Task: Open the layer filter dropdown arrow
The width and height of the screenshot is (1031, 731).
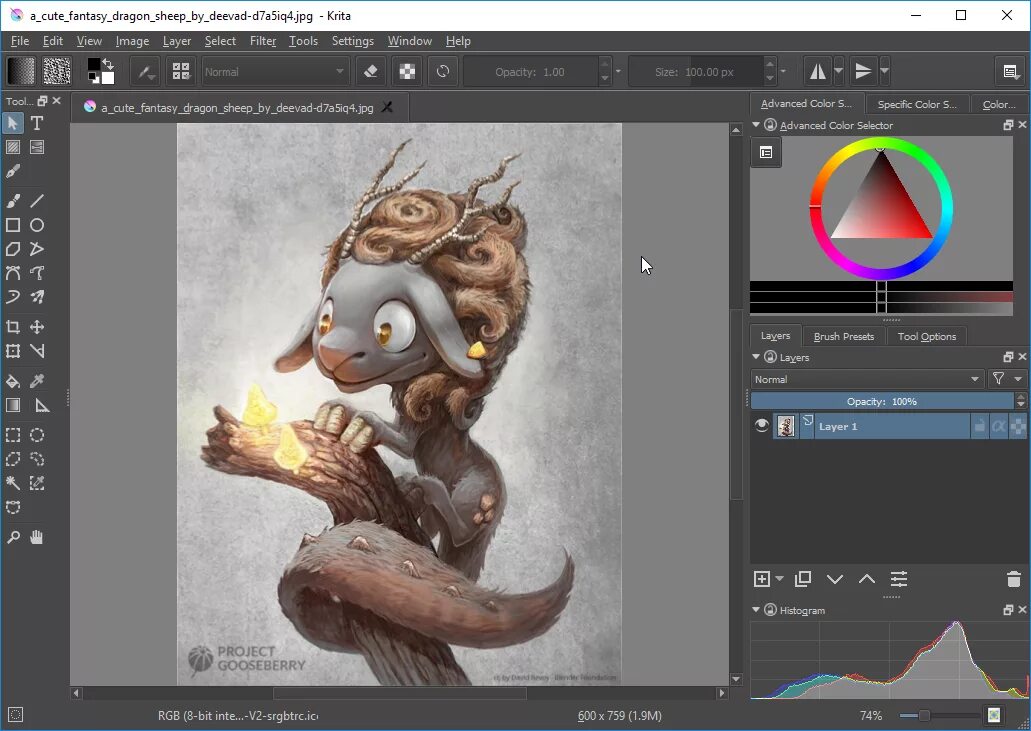Action: [x=1018, y=379]
